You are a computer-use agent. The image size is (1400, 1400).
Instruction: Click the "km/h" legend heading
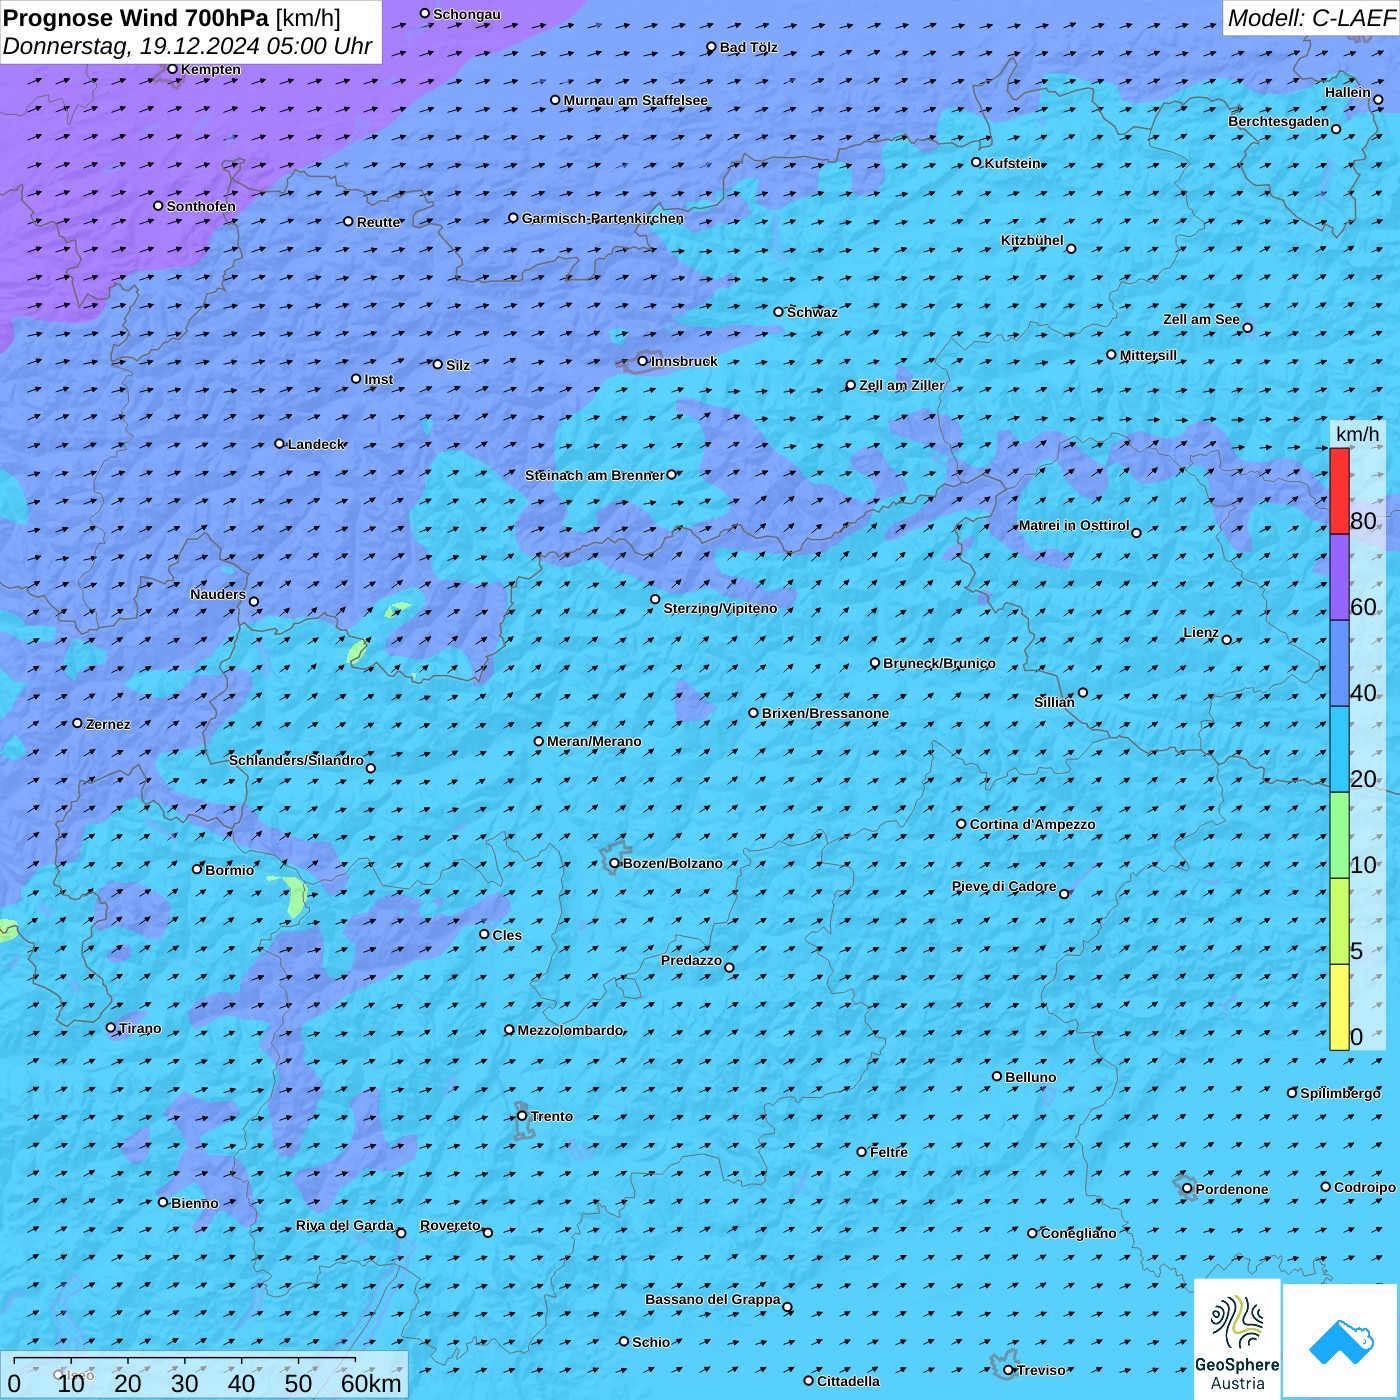click(1357, 434)
